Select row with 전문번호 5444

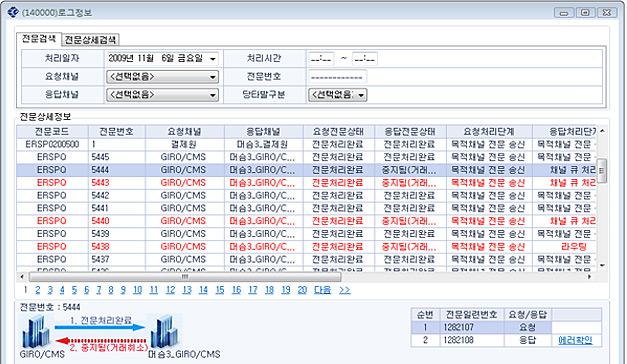pyautogui.click(x=306, y=170)
